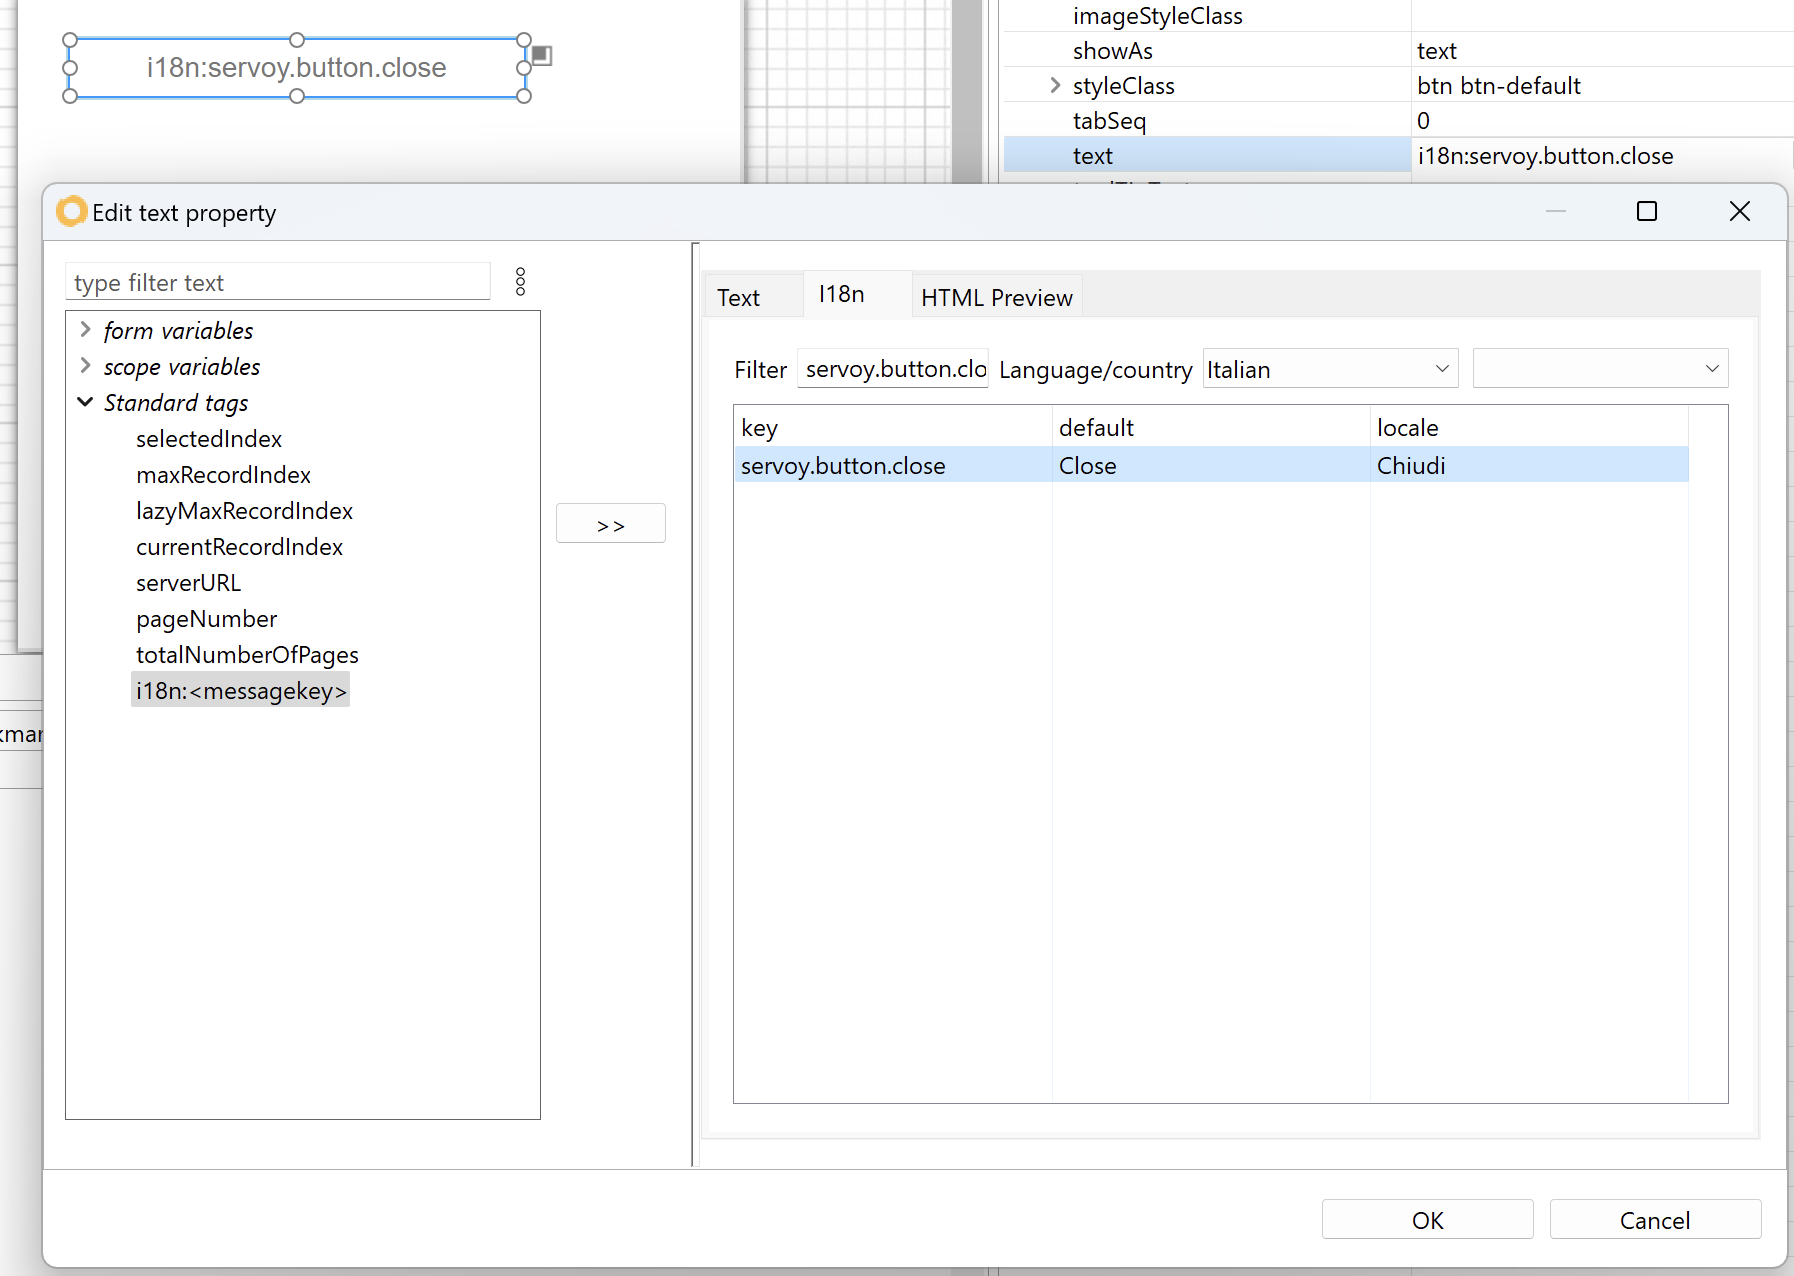Select the totalNumberOfPages tag
Viewport: 1794px width, 1276px height.
coord(247,654)
